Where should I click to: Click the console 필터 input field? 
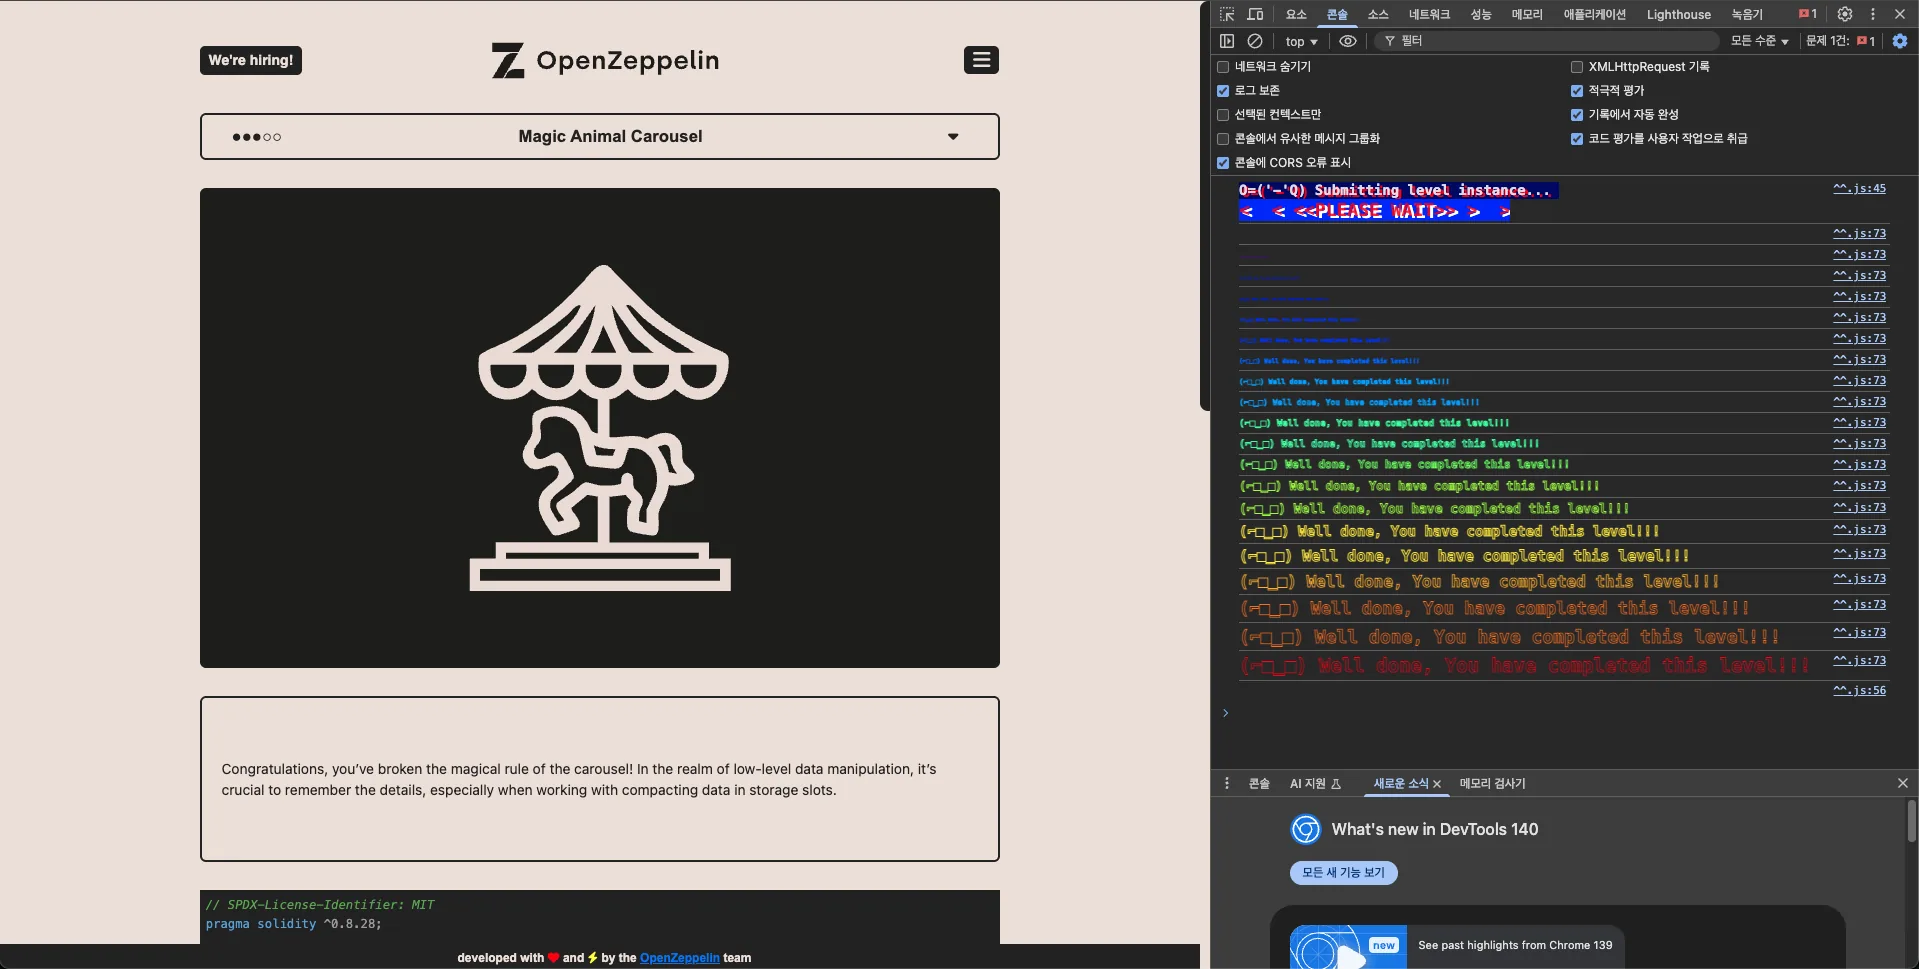coord(1545,41)
